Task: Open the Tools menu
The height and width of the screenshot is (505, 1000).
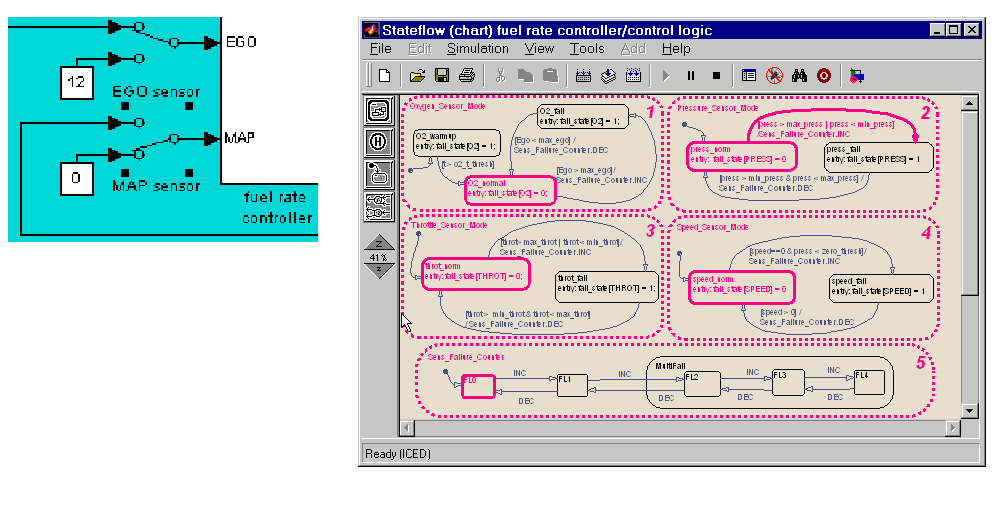Action: [587, 49]
